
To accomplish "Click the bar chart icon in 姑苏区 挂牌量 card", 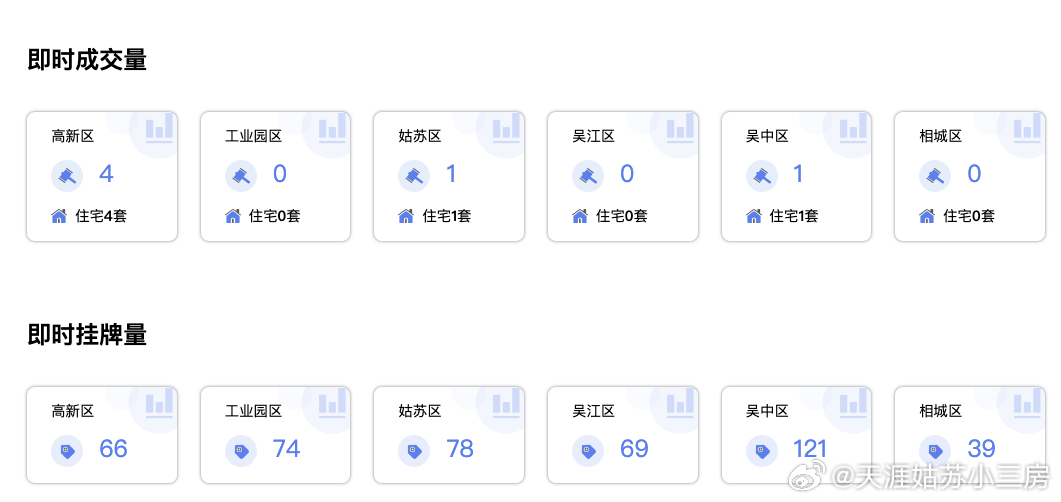I will (x=506, y=405).
